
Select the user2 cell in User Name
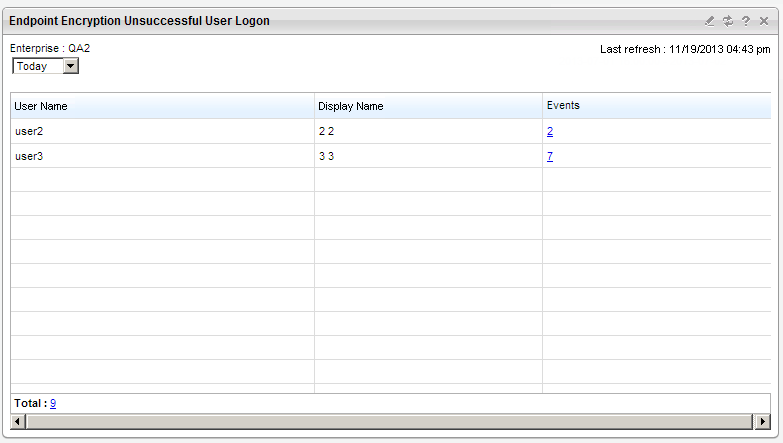30,131
